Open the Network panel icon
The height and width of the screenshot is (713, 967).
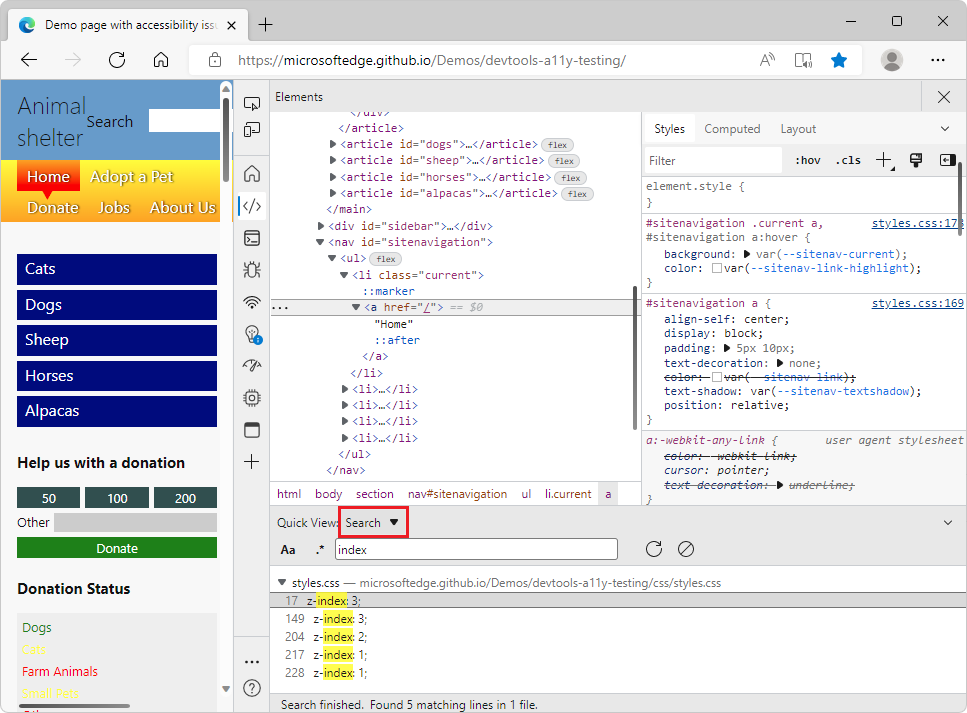[x=251, y=302]
